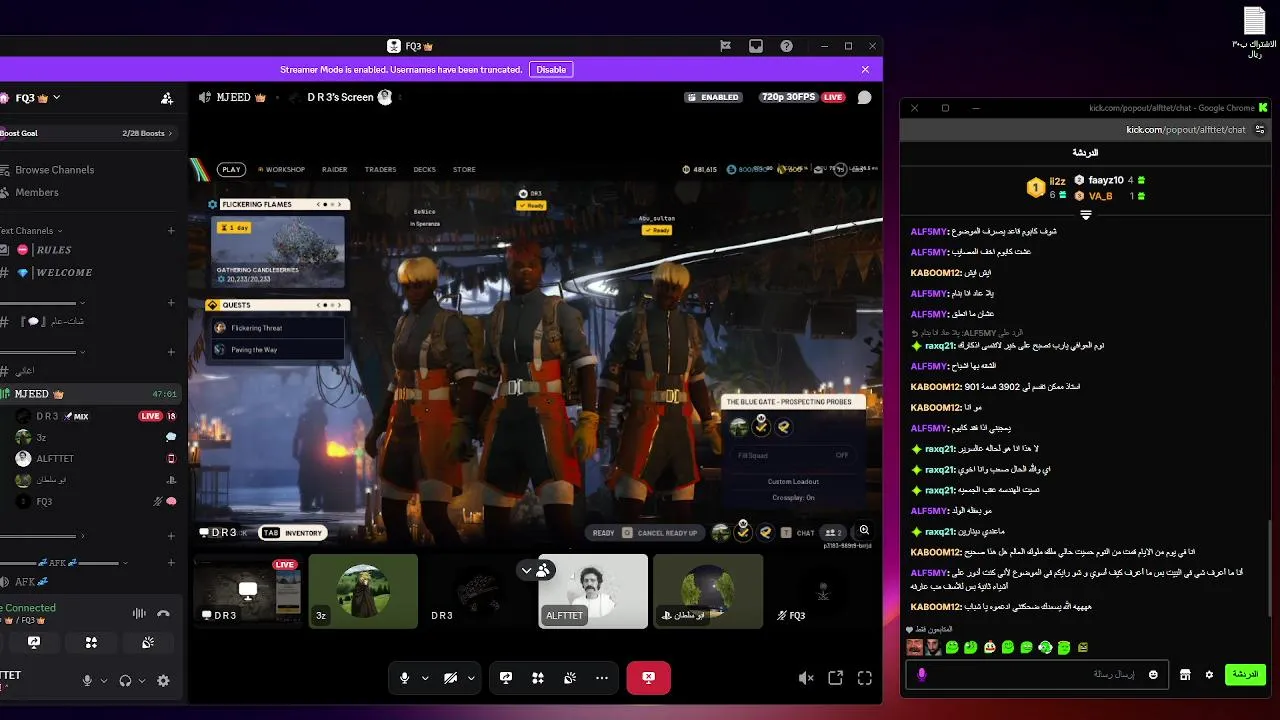Open the emoji picker in Kick chat input
The width and height of the screenshot is (1280, 720).
pyautogui.click(x=1153, y=675)
